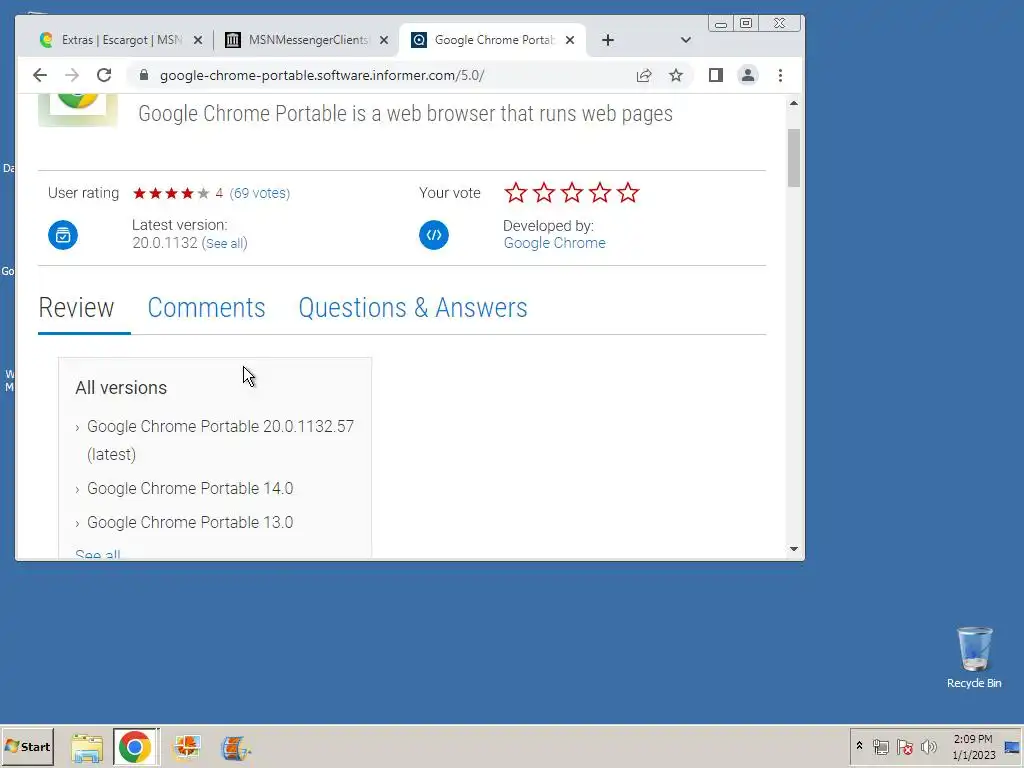Rate four stars in Your vote

pyautogui.click(x=600, y=193)
